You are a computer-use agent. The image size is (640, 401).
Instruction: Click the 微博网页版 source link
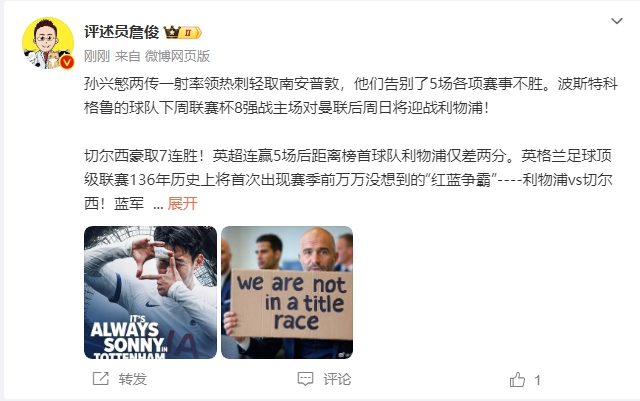(177, 56)
